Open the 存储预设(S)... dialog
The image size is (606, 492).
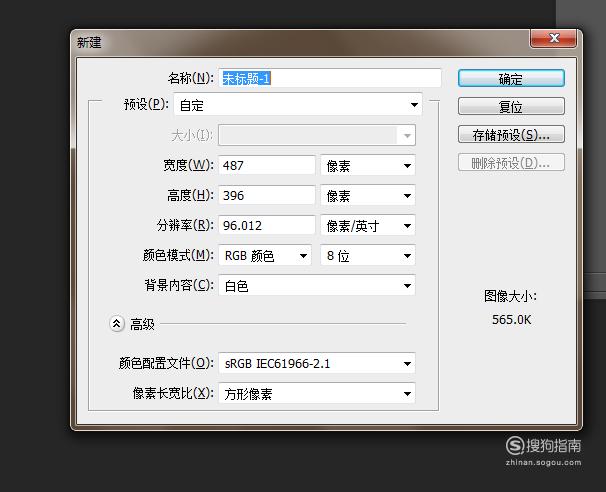click(x=511, y=134)
